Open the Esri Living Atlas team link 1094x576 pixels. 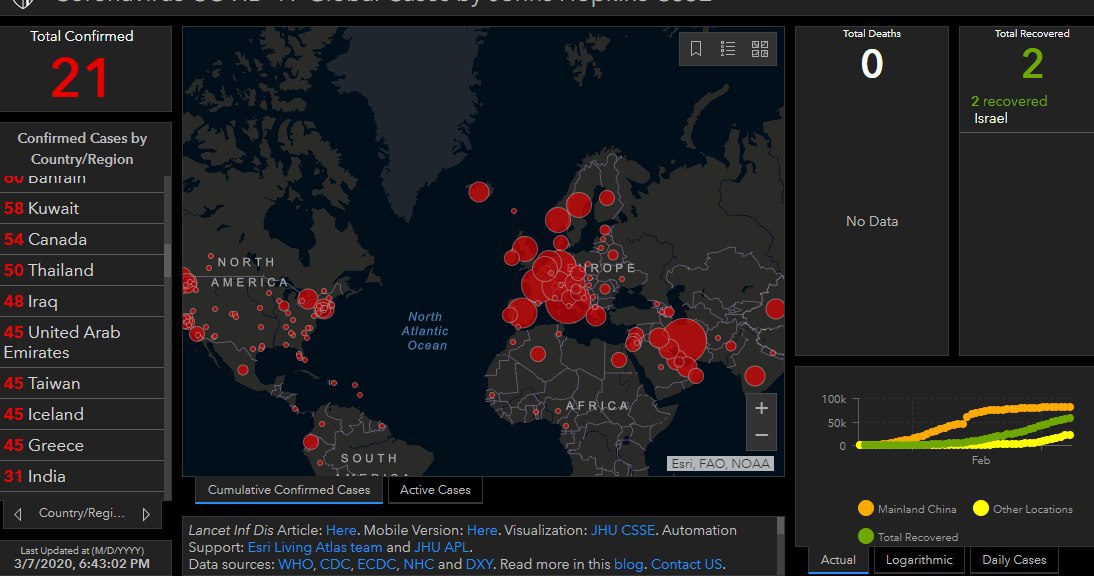point(315,547)
